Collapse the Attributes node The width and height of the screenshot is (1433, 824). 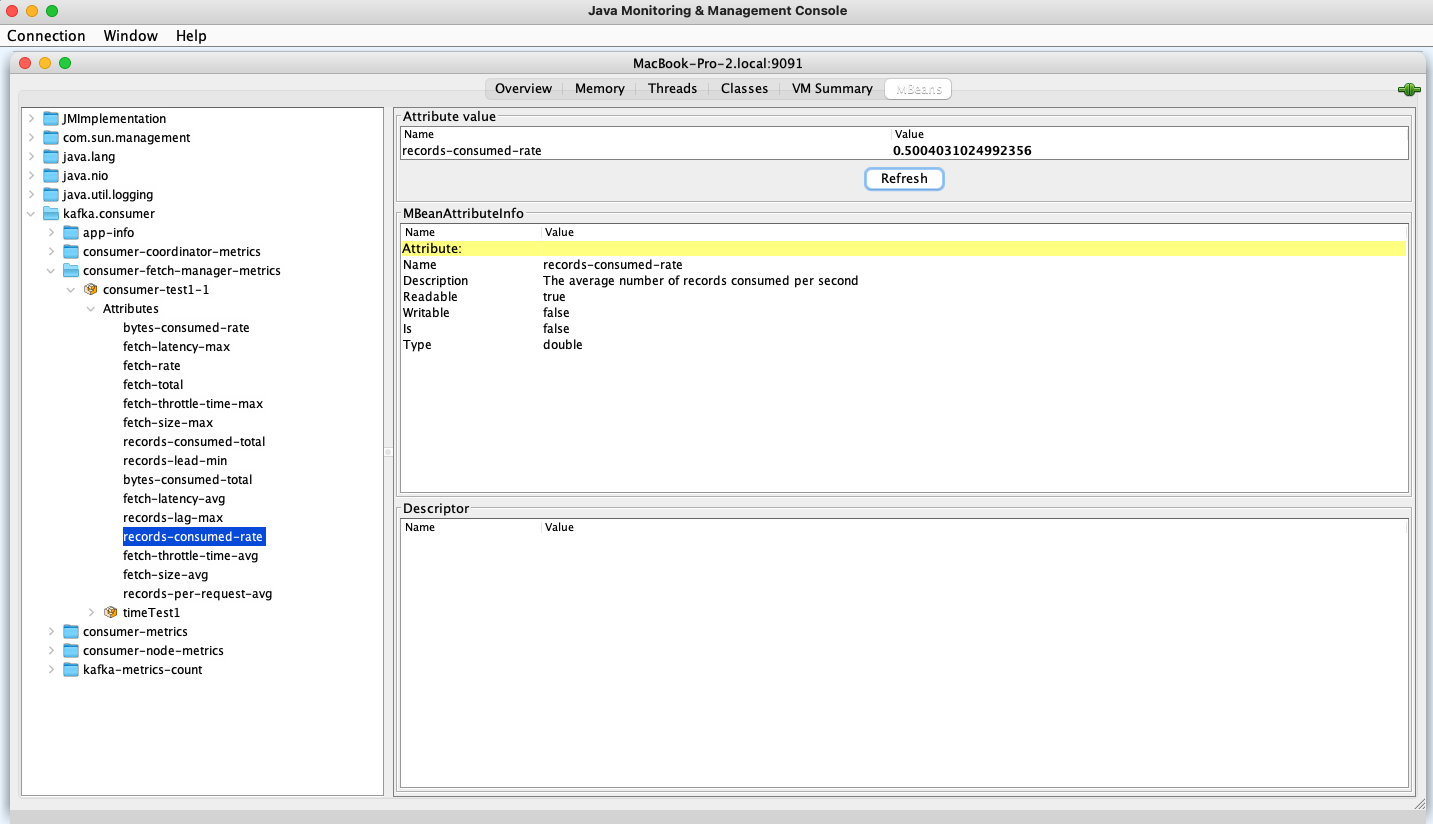pyautogui.click(x=91, y=308)
